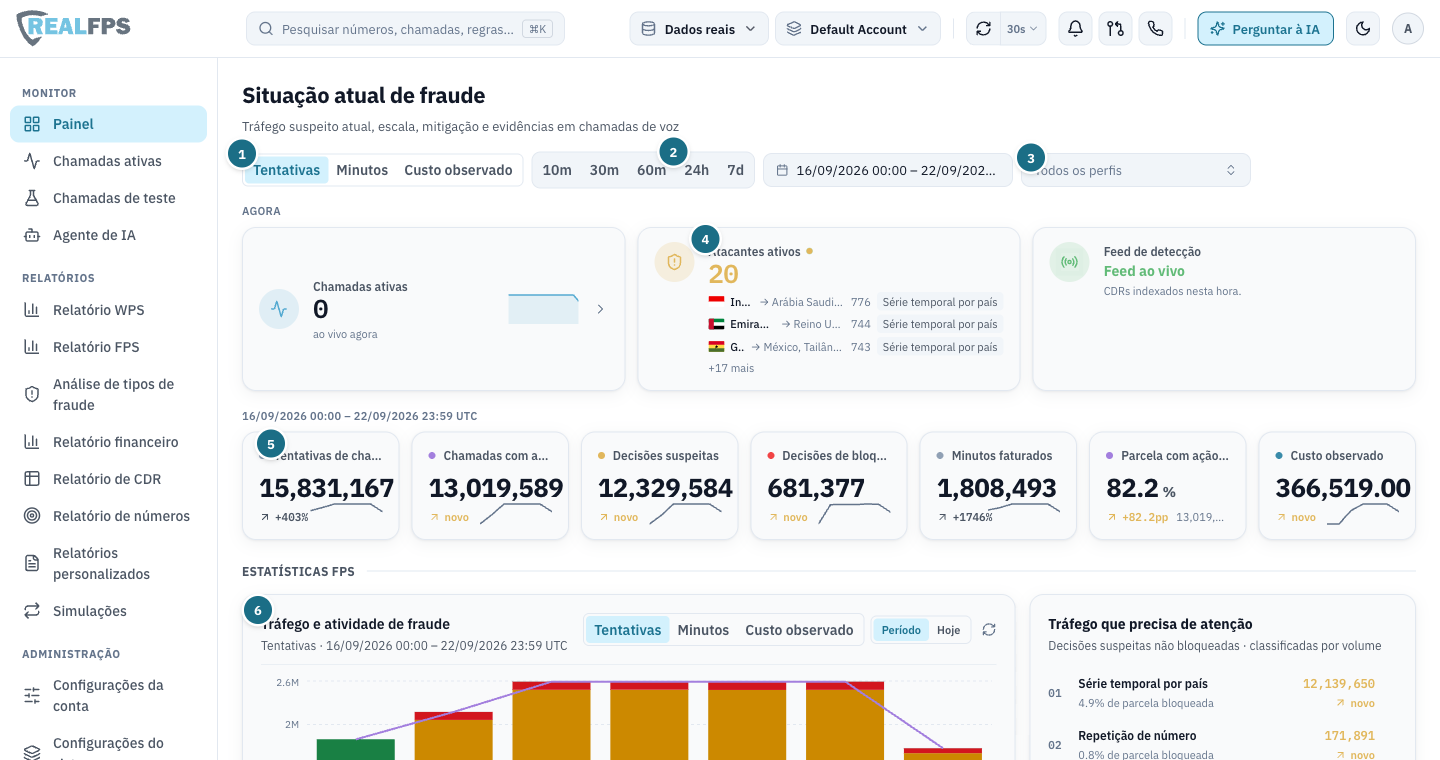Viewport: 1440px width, 760px height.
Task: Click the Atacantes ativos shield warning icon
Action: pos(674,262)
